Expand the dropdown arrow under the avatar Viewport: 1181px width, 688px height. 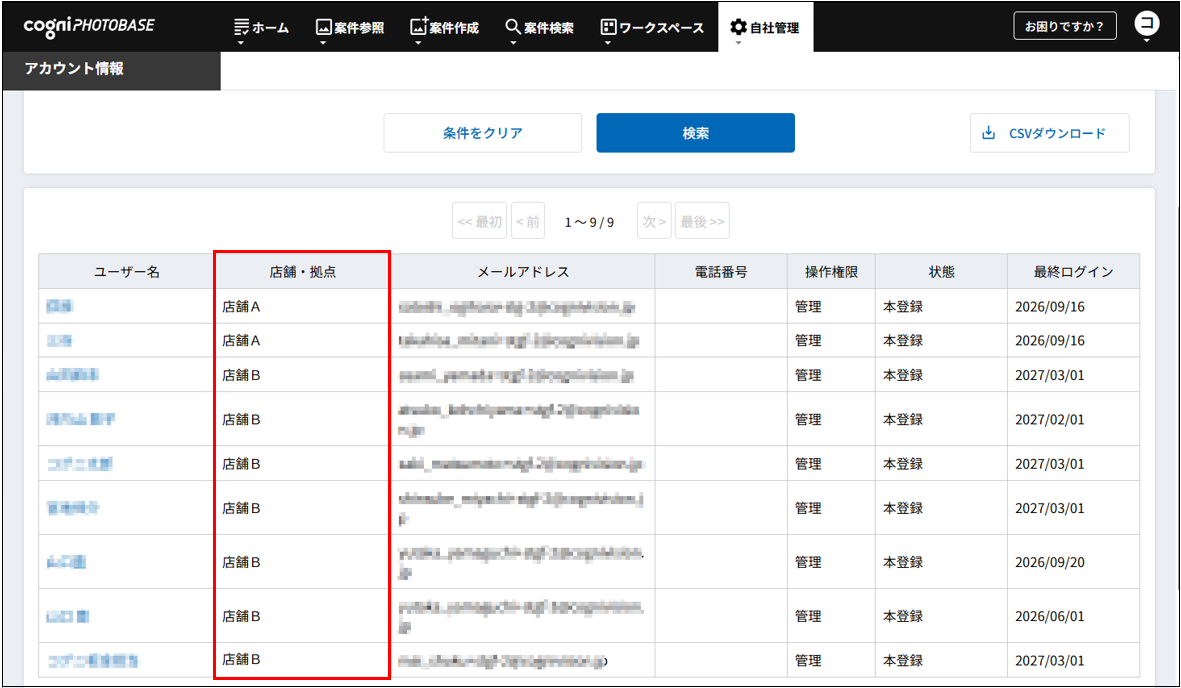coord(1146,41)
